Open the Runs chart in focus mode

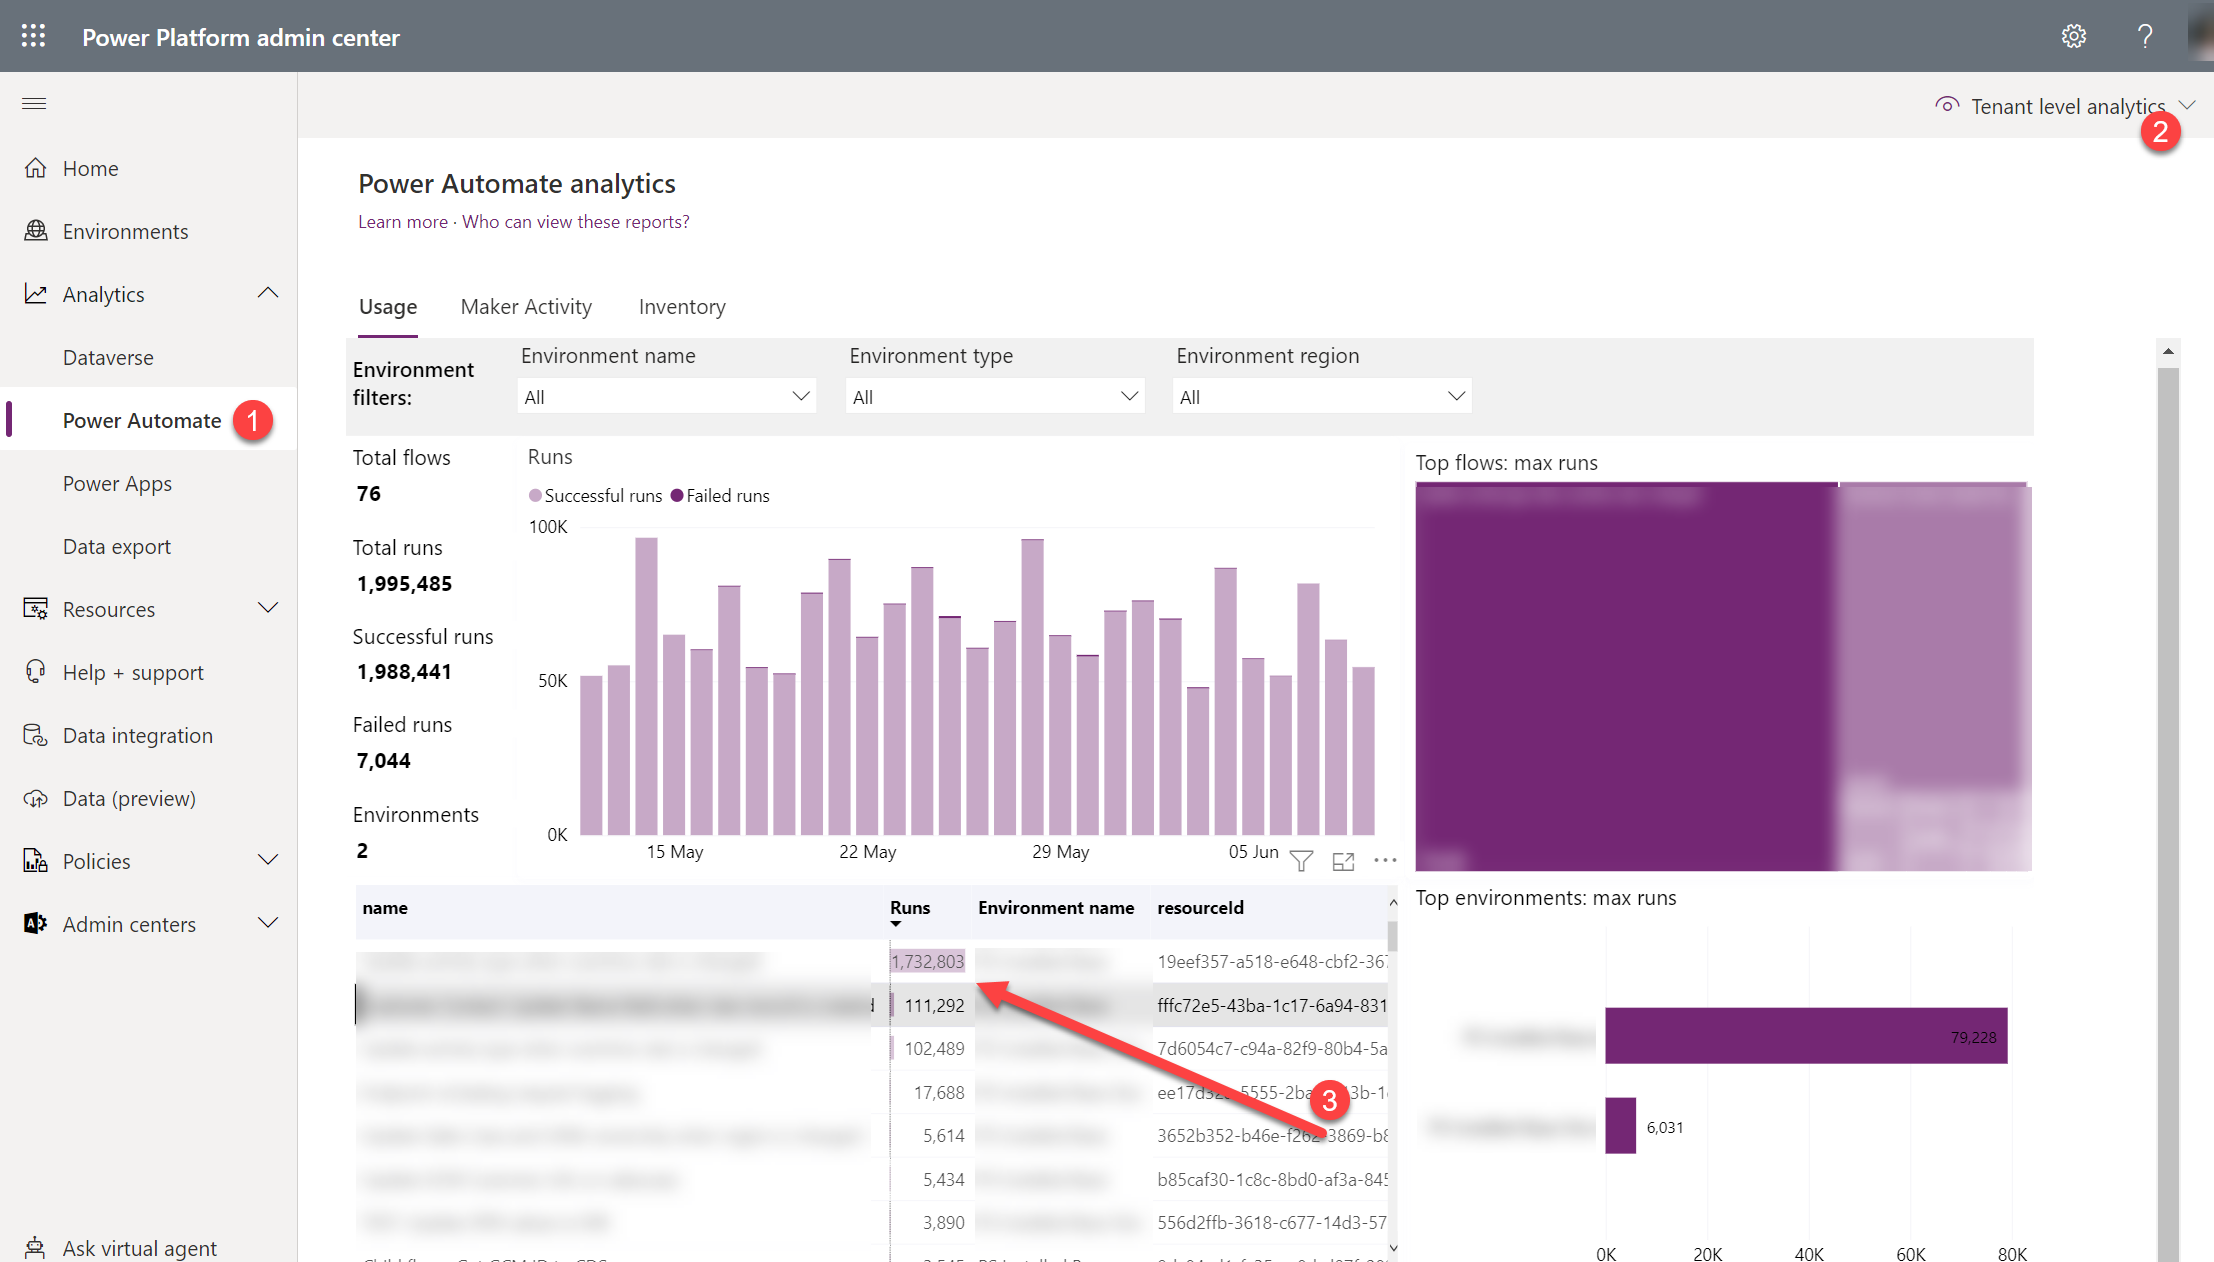point(1343,861)
